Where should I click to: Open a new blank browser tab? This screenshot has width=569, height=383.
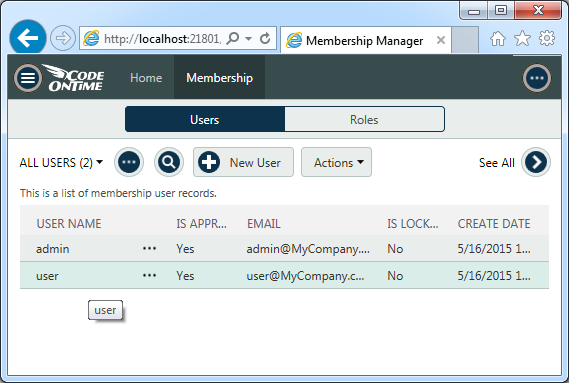click(465, 40)
